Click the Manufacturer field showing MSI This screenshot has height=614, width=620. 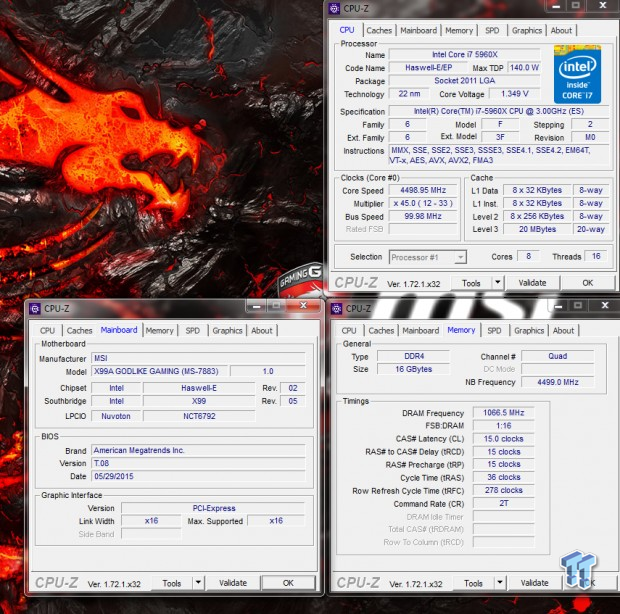pos(198,358)
